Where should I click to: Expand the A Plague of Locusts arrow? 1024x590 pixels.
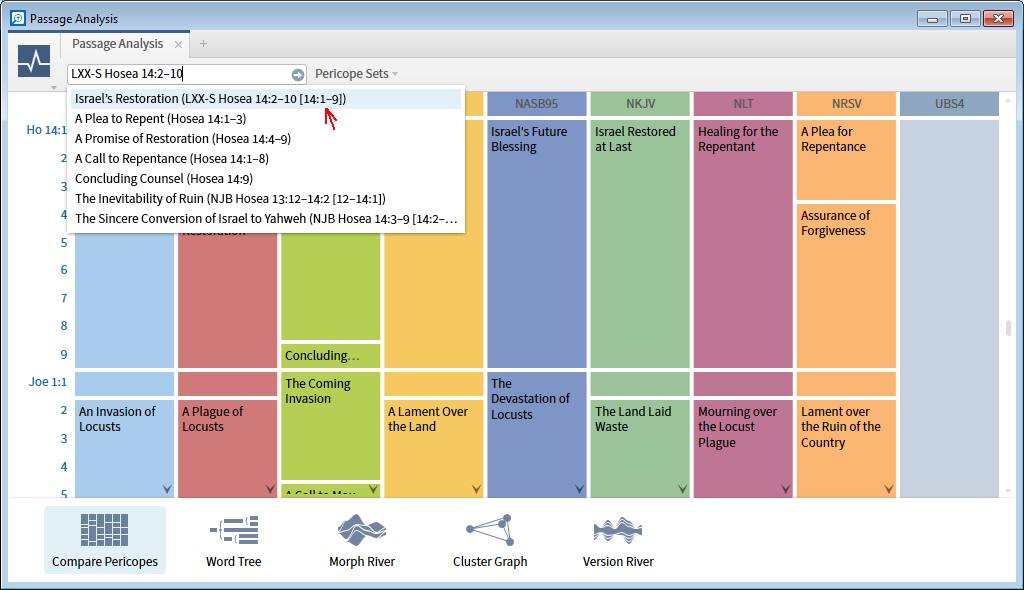[x=270, y=489]
